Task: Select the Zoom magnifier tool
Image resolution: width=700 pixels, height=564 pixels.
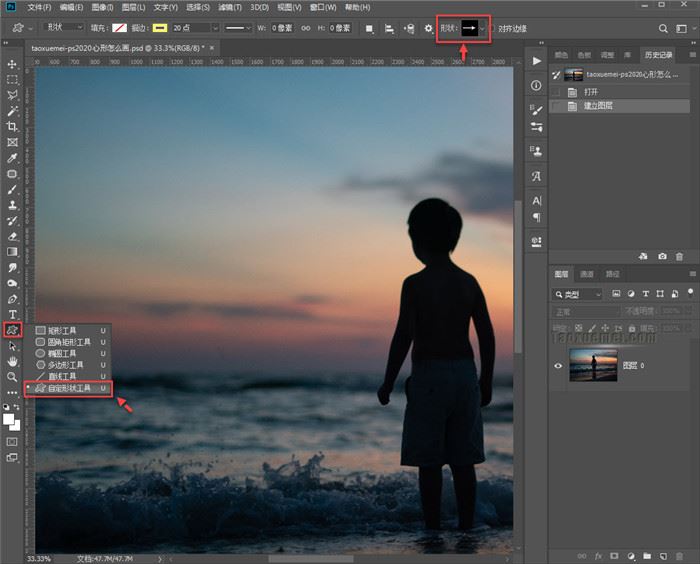Action: (12, 377)
